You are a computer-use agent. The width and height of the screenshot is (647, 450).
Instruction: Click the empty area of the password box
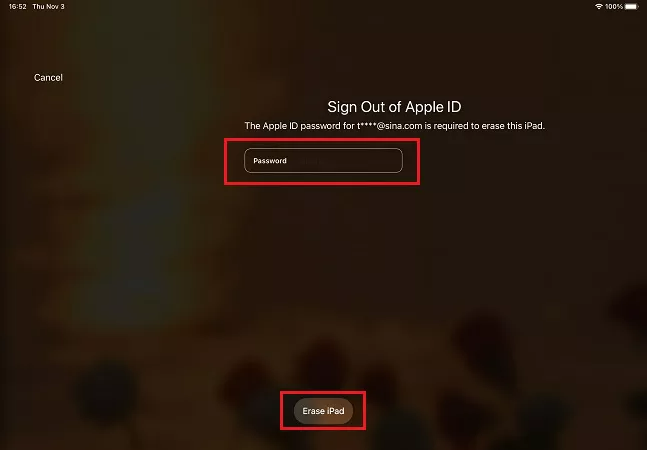click(347, 160)
